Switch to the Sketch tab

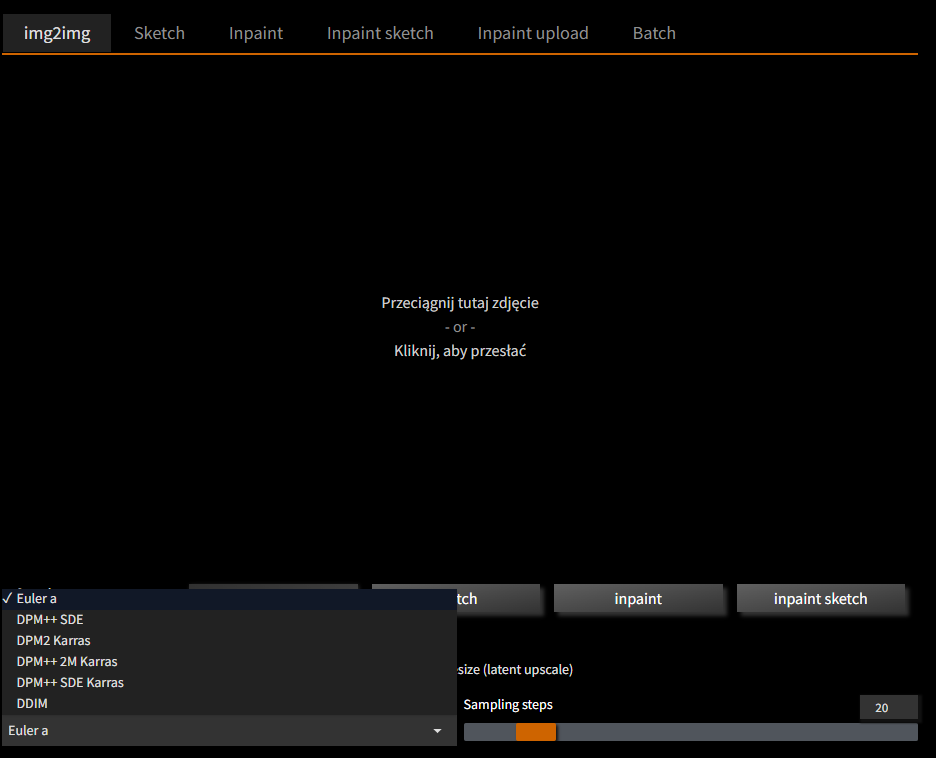pos(159,32)
